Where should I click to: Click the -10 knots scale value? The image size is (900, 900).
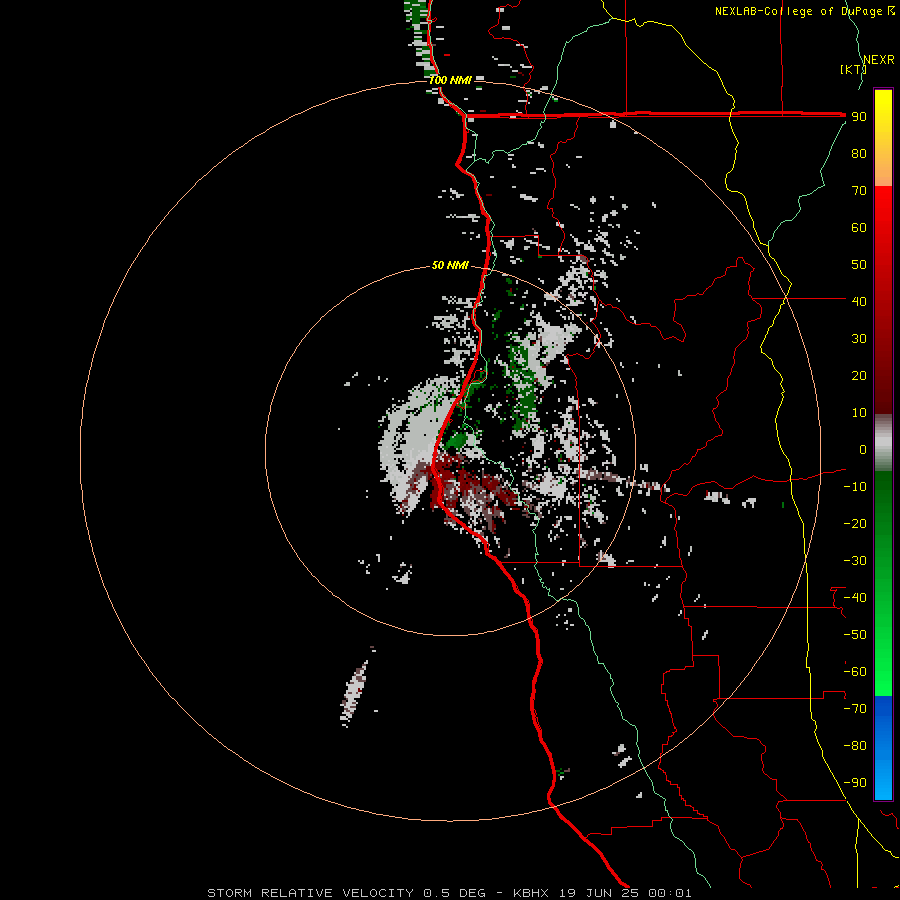coord(855,487)
